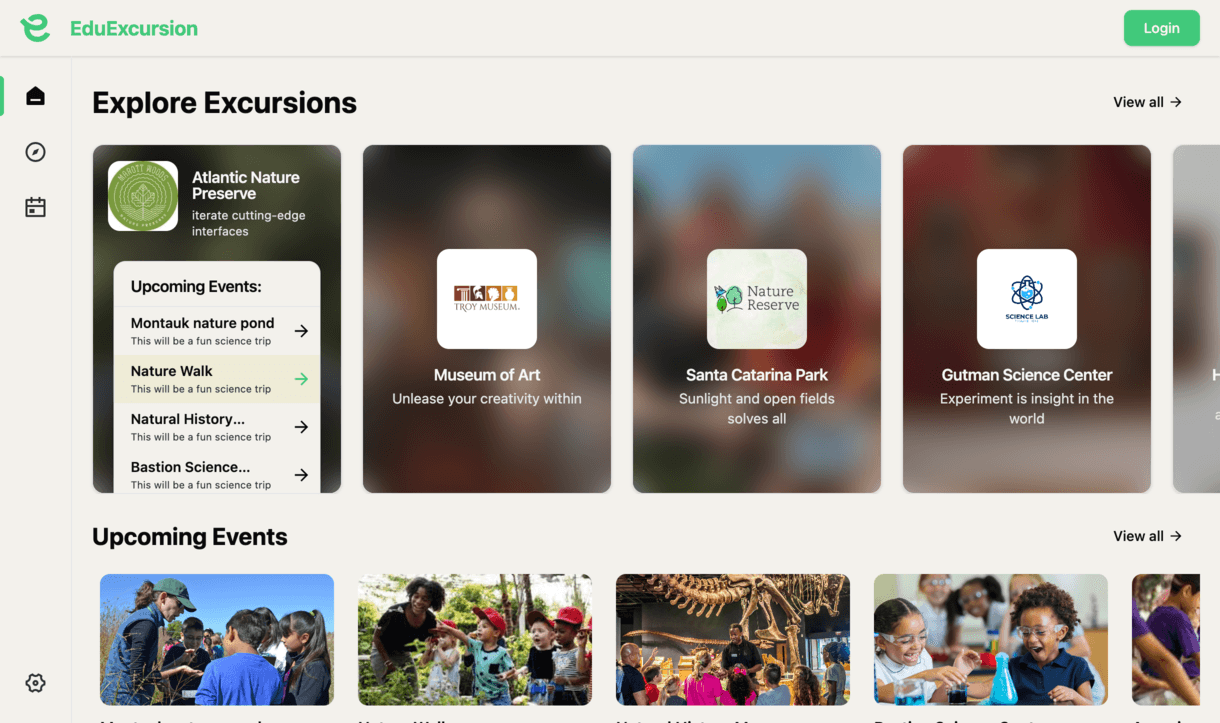Click the Science Lab logo tile
The width and height of the screenshot is (1220, 723).
(x=1027, y=299)
